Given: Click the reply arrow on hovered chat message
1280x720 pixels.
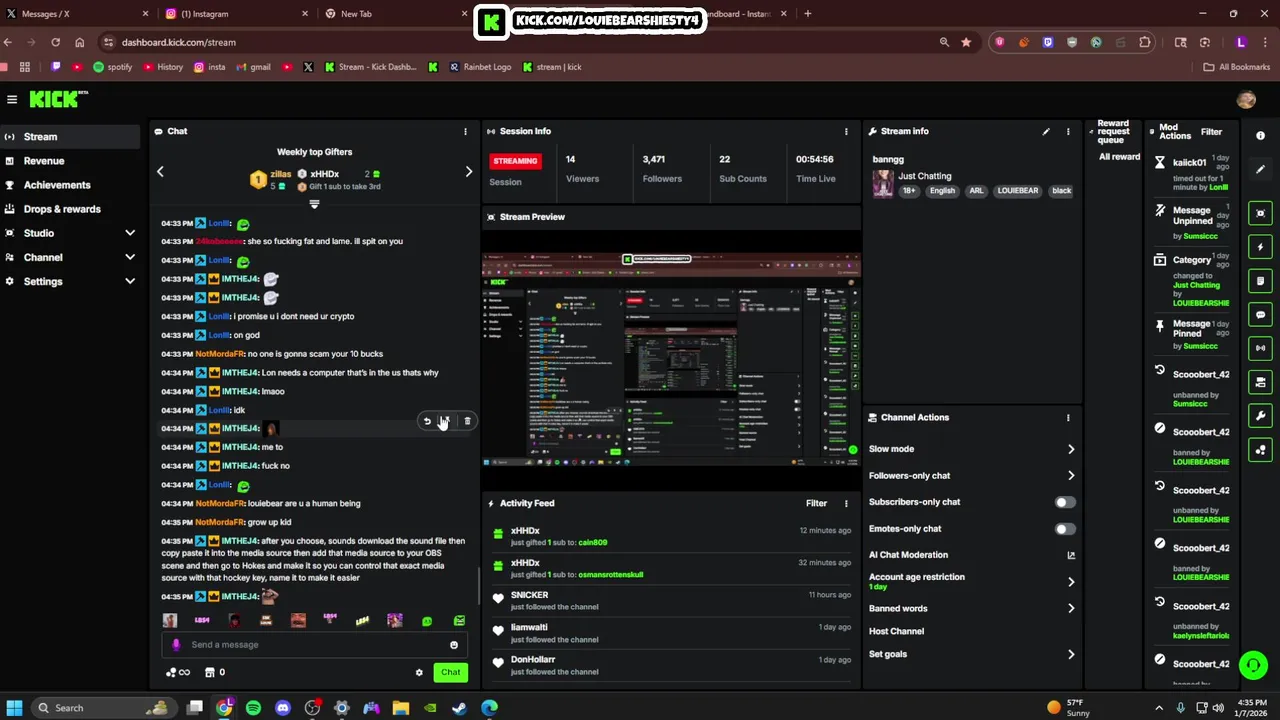Looking at the screenshot, I should pyautogui.click(x=427, y=421).
